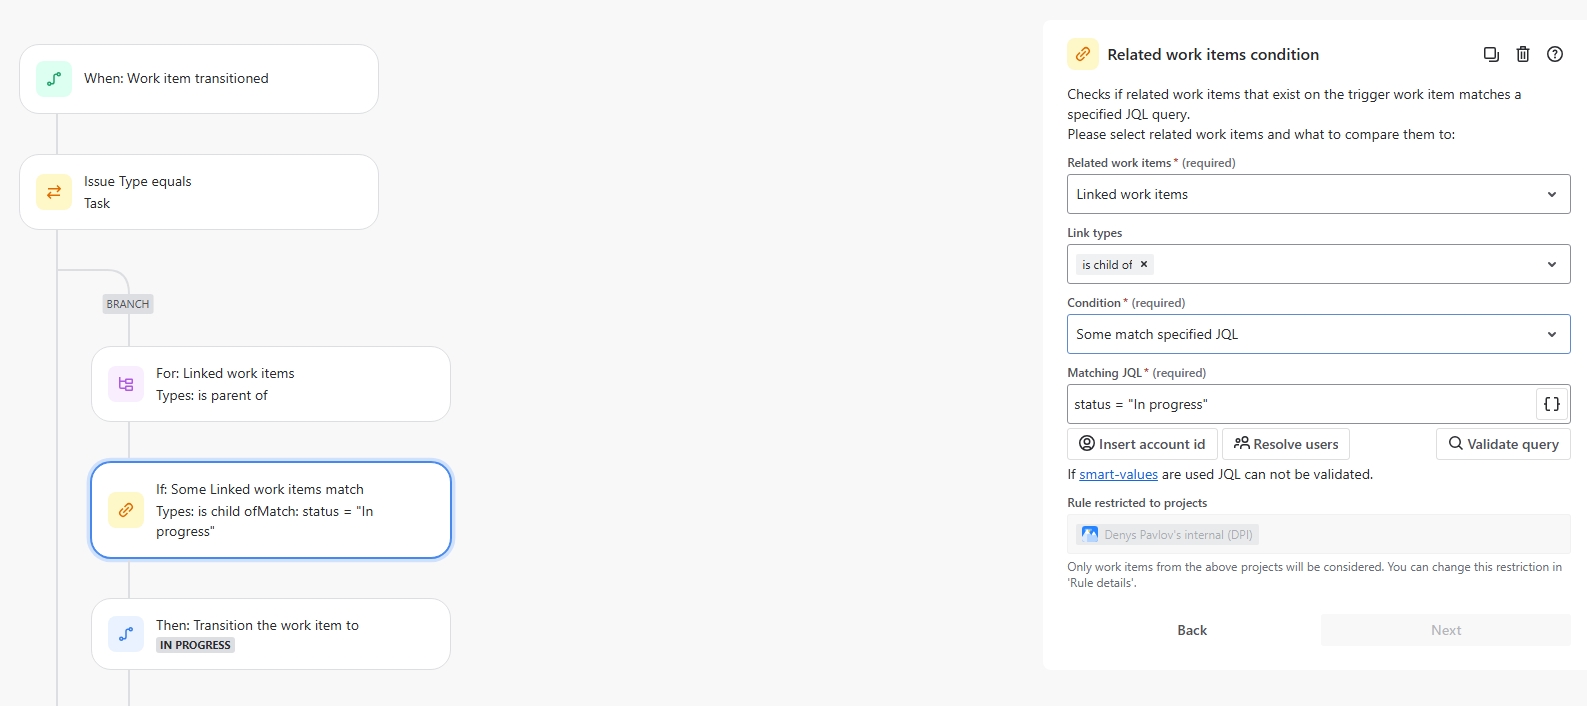The height and width of the screenshot is (706, 1587).
Task: Click the Transition the work item action icon
Action: pos(126,634)
